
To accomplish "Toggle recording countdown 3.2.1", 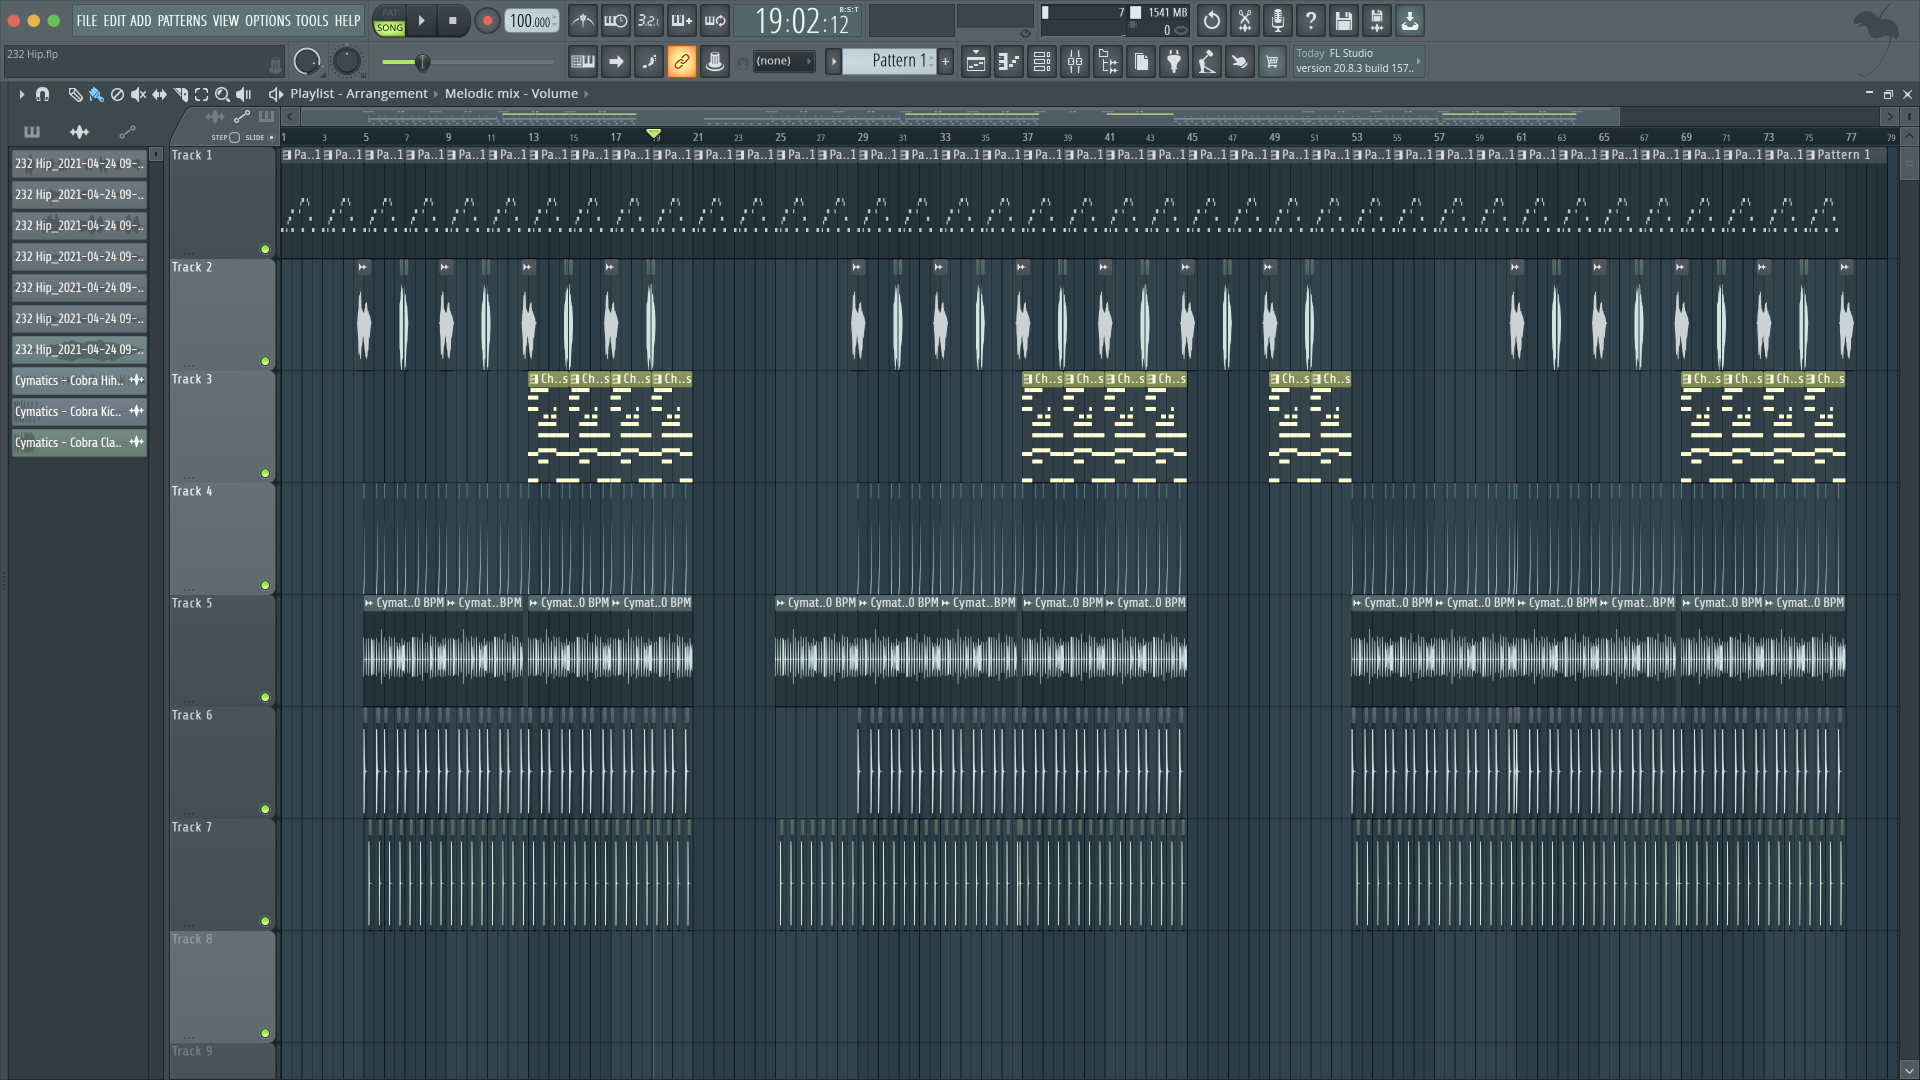I will (649, 20).
